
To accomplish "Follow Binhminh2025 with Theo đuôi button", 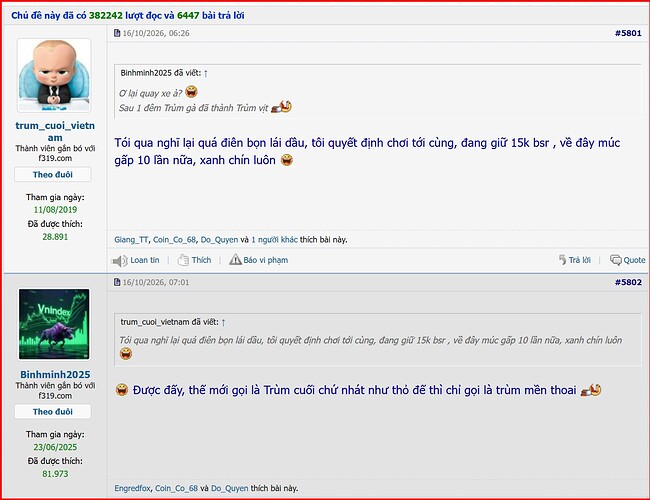I will [x=53, y=412].
